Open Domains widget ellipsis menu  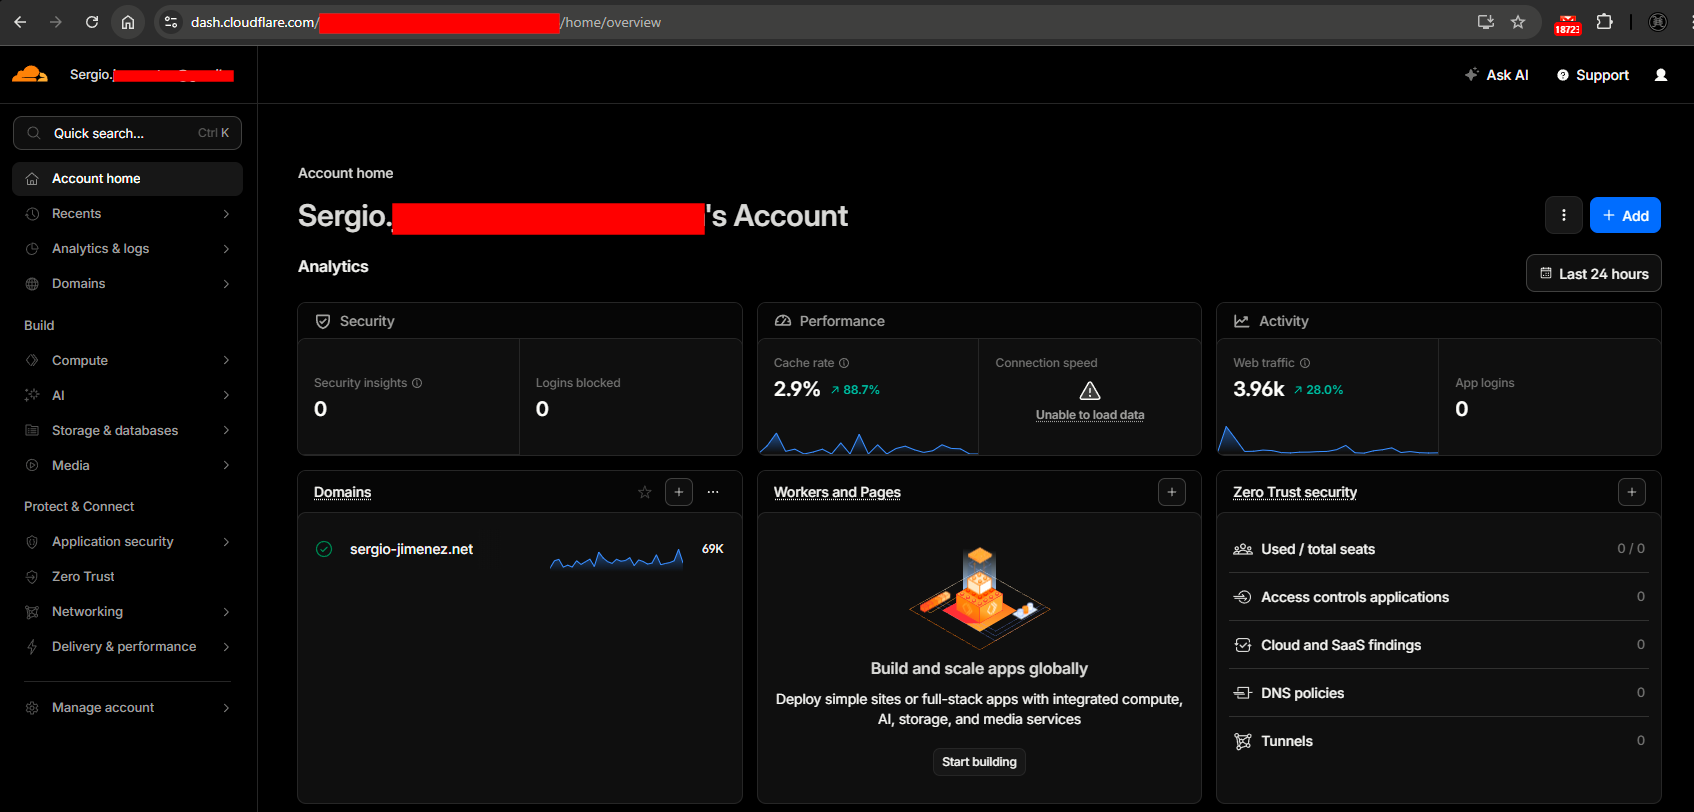(713, 492)
